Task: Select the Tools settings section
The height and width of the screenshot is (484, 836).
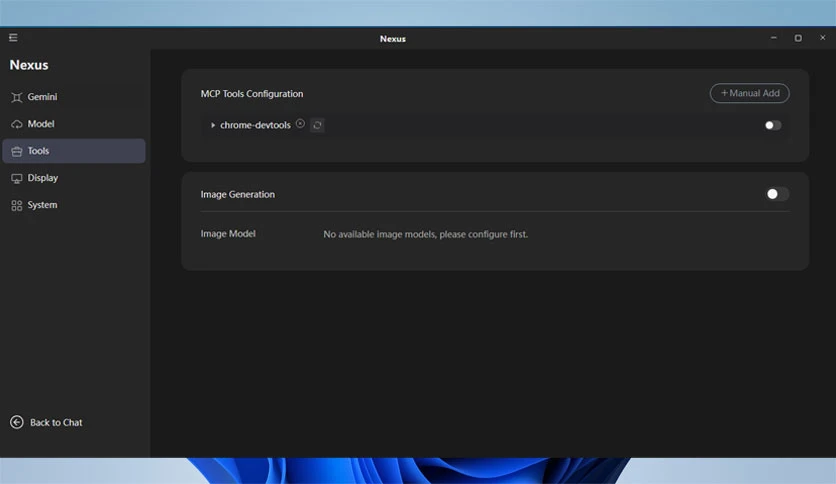Action: pos(74,151)
